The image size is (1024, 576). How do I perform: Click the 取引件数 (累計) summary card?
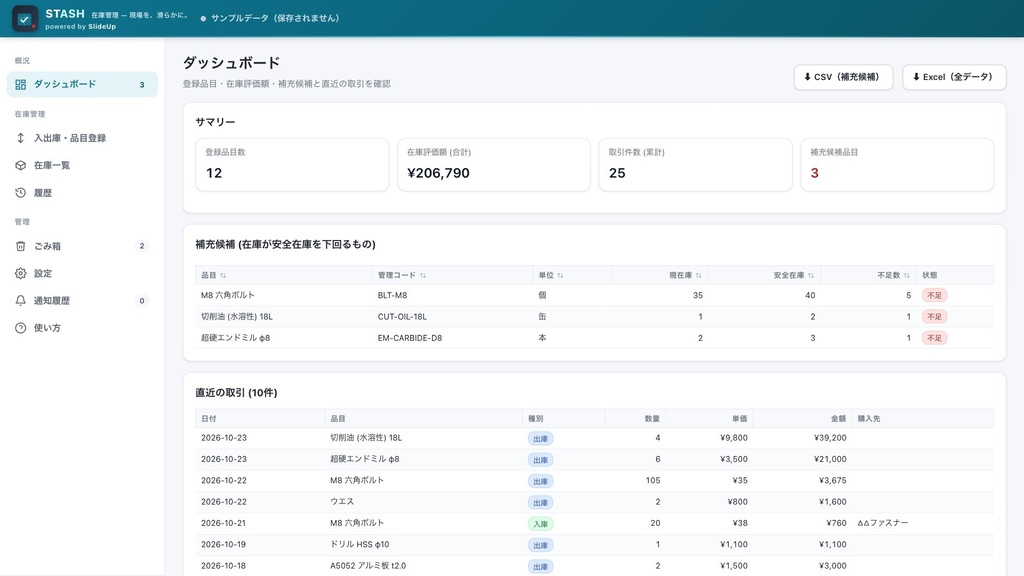tap(696, 165)
